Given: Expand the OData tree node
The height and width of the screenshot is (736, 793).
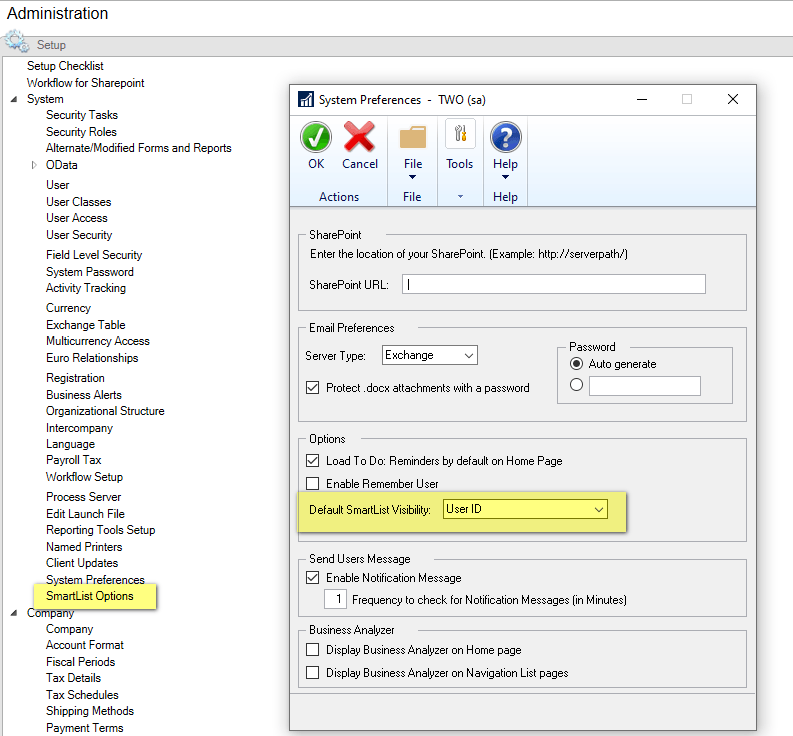Looking at the screenshot, I should click(x=34, y=165).
